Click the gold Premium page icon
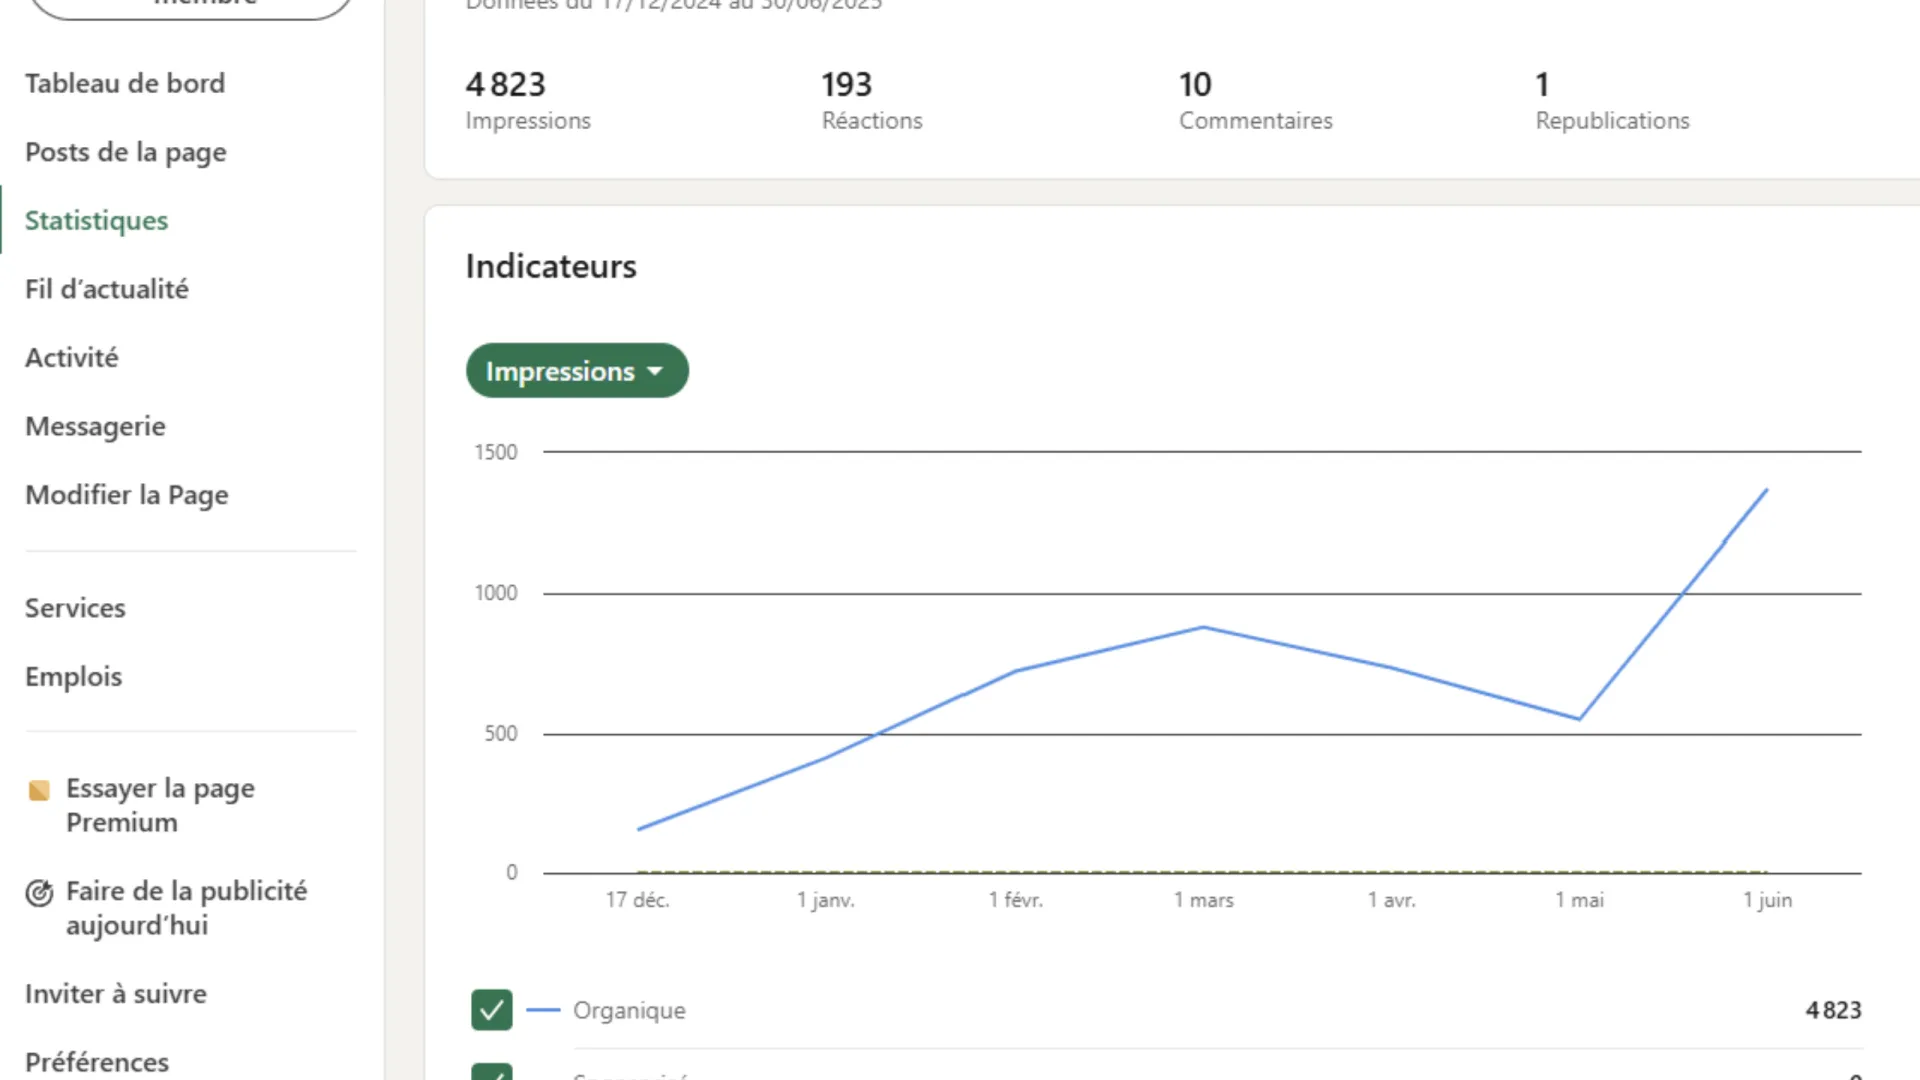Screen dimensions: 1920x1080 [40, 789]
